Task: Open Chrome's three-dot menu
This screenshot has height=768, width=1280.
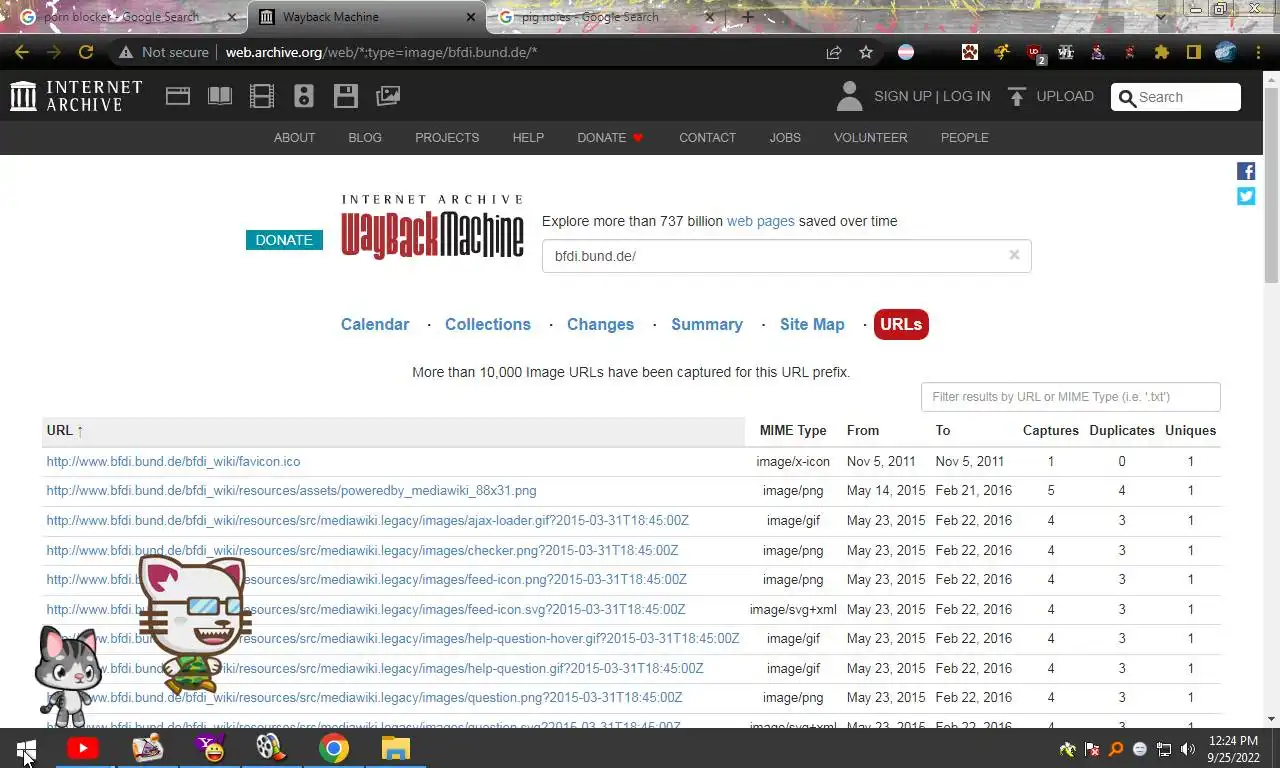Action: [1259, 52]
